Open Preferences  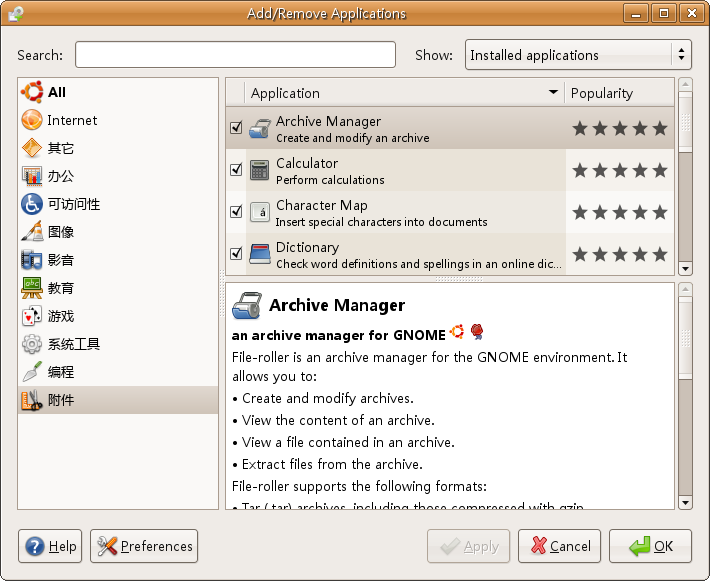point(144,546)
